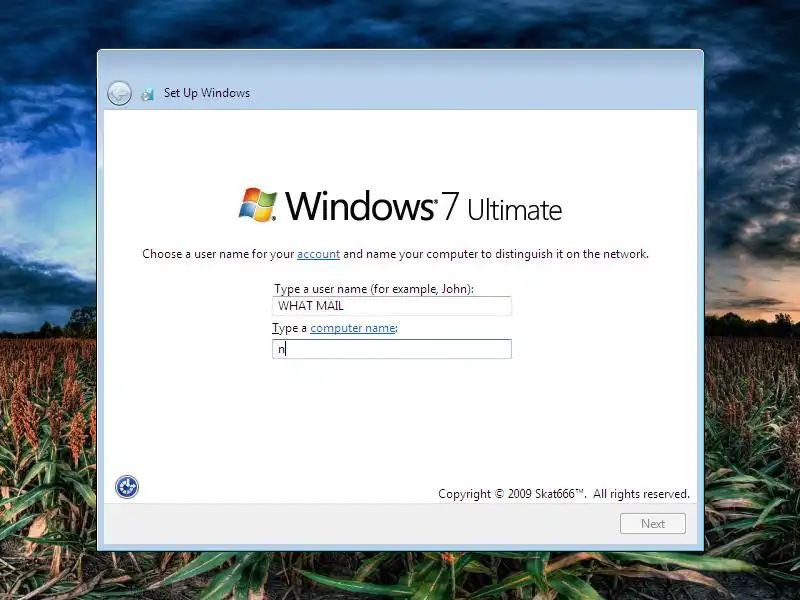Click the Set Up Windows title text
Screen dimensions: 800x600
tap(207, 93)
